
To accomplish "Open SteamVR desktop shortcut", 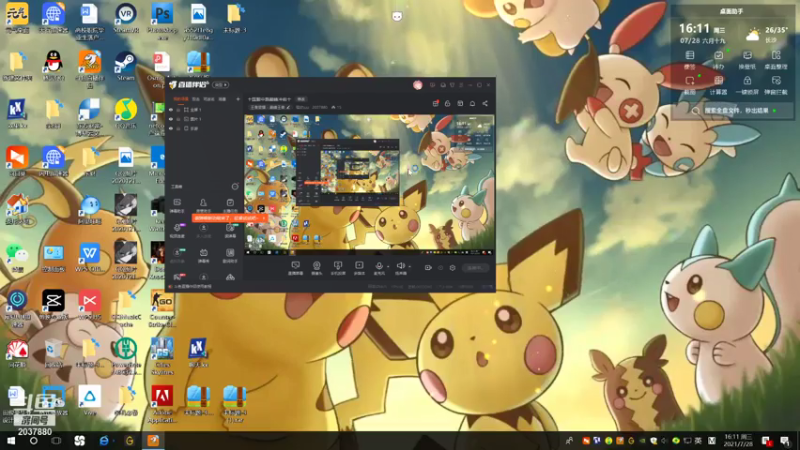I will [126, 19].
